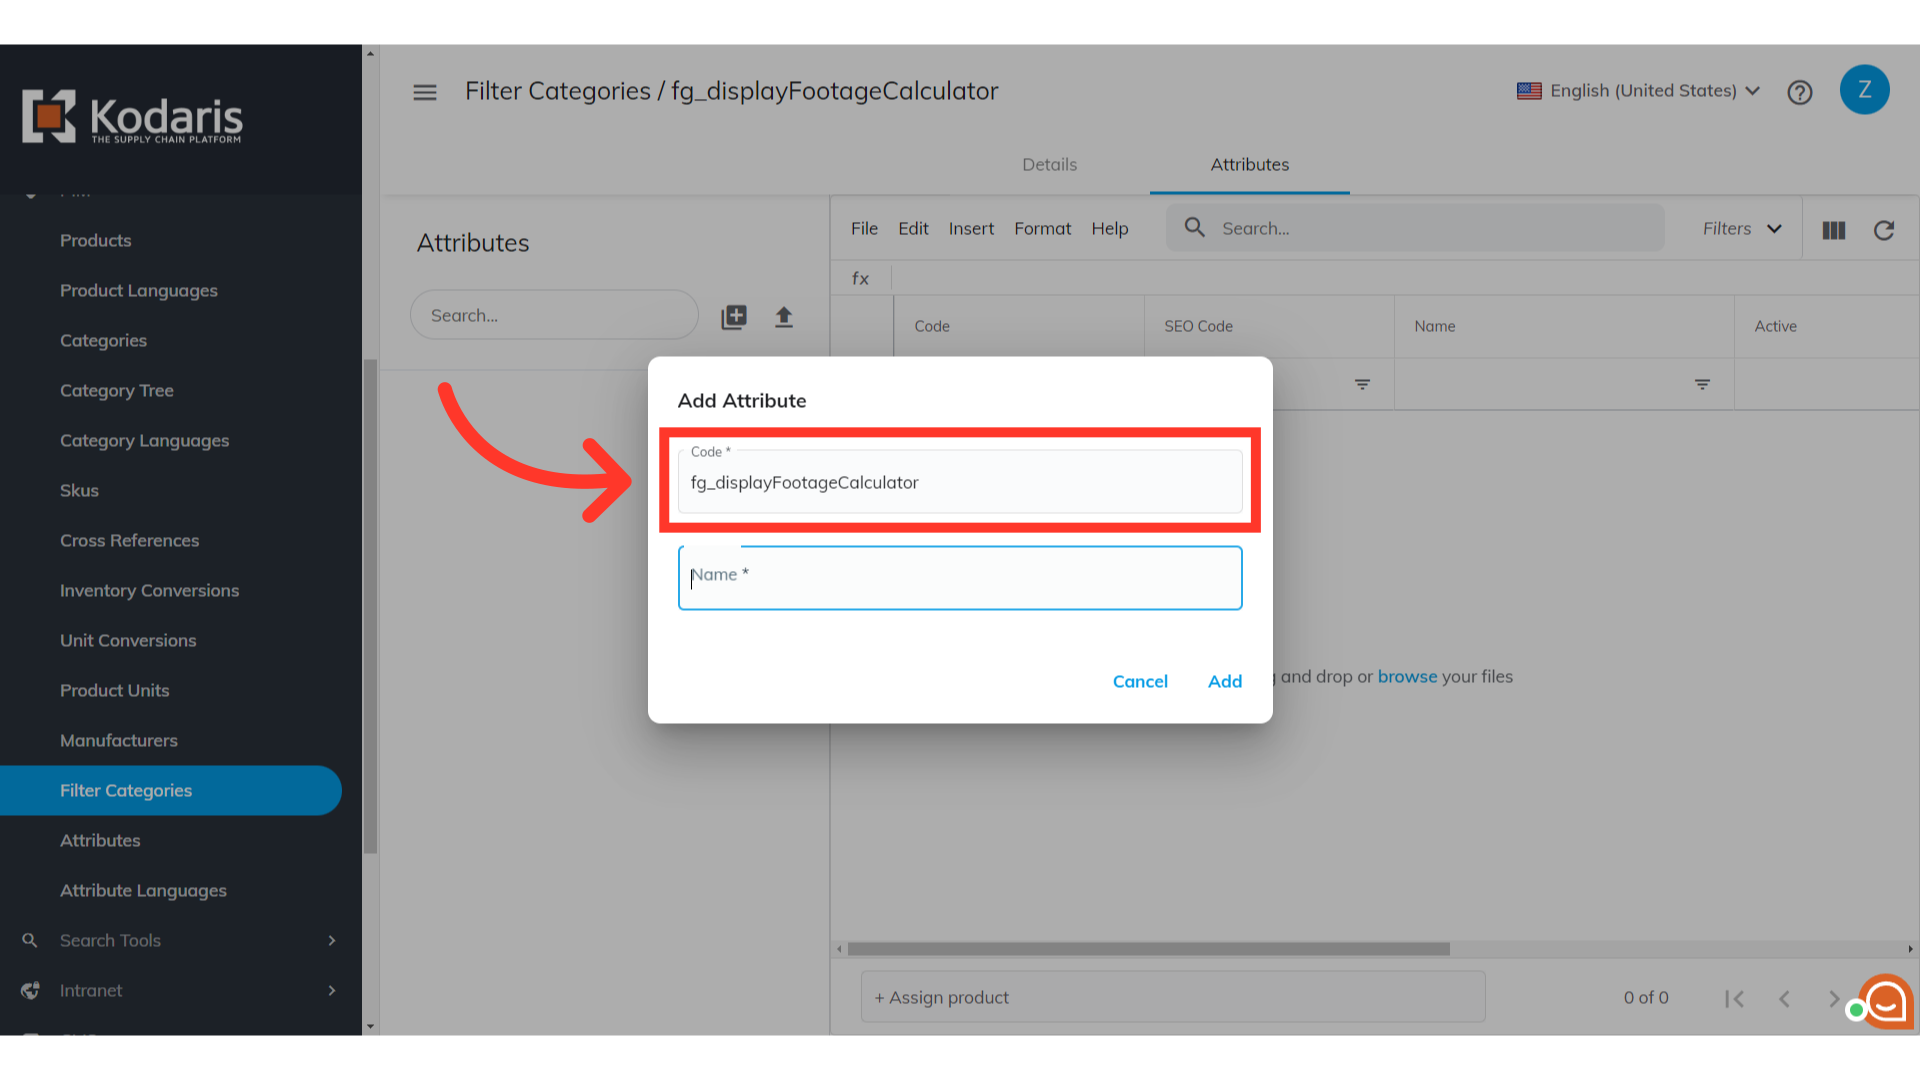Click the SEO Code column filter icon
Image resolution: width=1920 pixels, height=1080 pixels.
(1362, 384)
